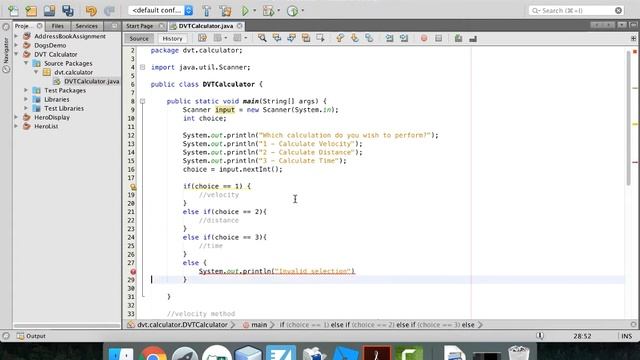Image resolution: width=640 pixels, height=360 pixels.
Task: Select the HeroList project
Action: [46, 126]
